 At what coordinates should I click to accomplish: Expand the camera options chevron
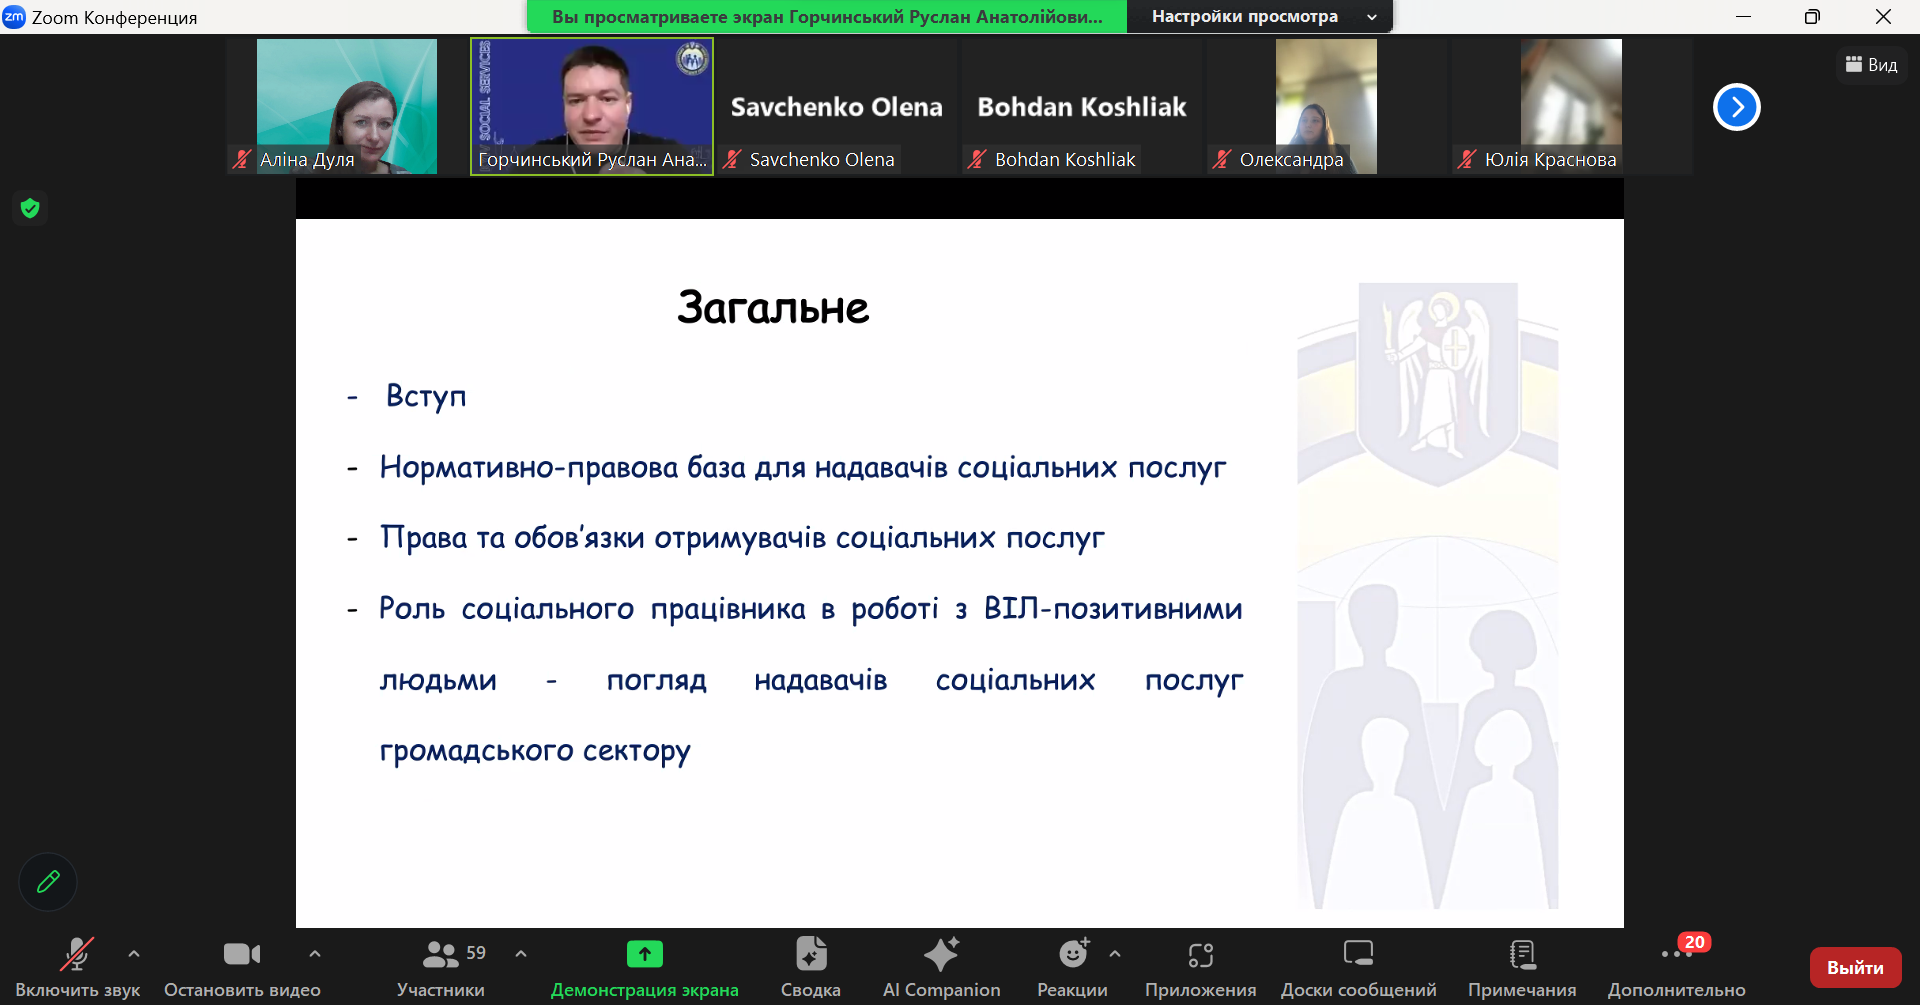coord(315,955)
